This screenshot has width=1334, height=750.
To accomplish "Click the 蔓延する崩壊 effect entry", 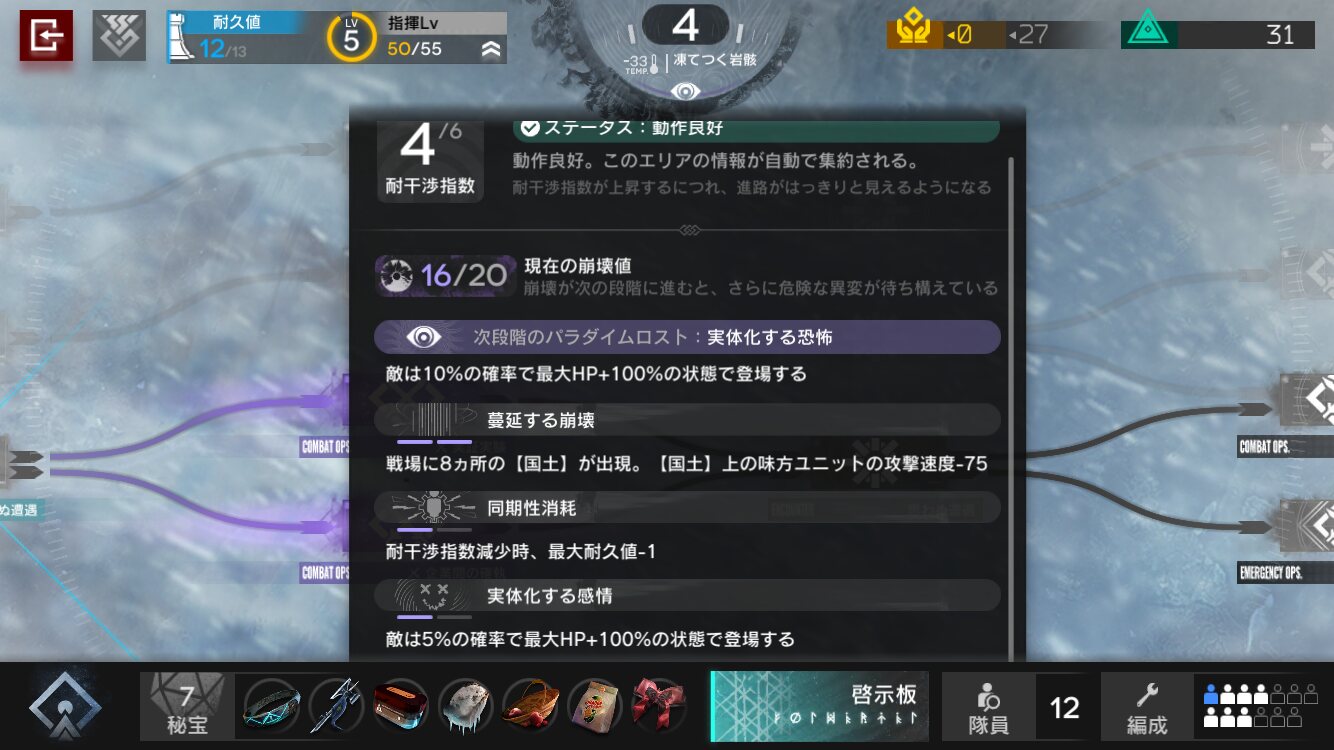I will 687,420.
